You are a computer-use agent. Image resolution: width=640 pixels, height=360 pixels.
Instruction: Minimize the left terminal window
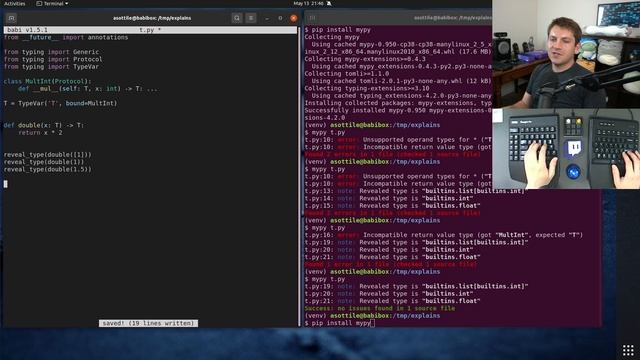[x=267, y=18]
